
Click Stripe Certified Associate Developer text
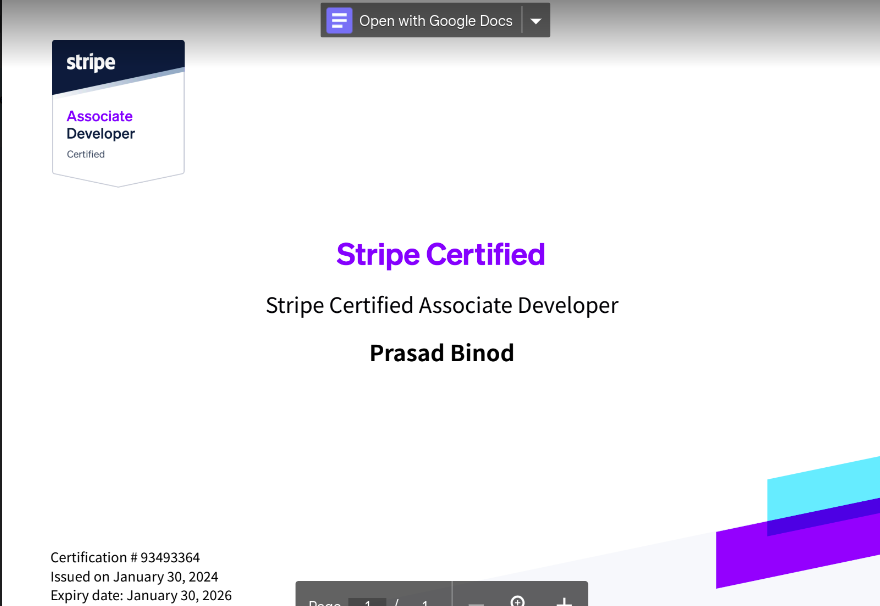coord(442,306)
